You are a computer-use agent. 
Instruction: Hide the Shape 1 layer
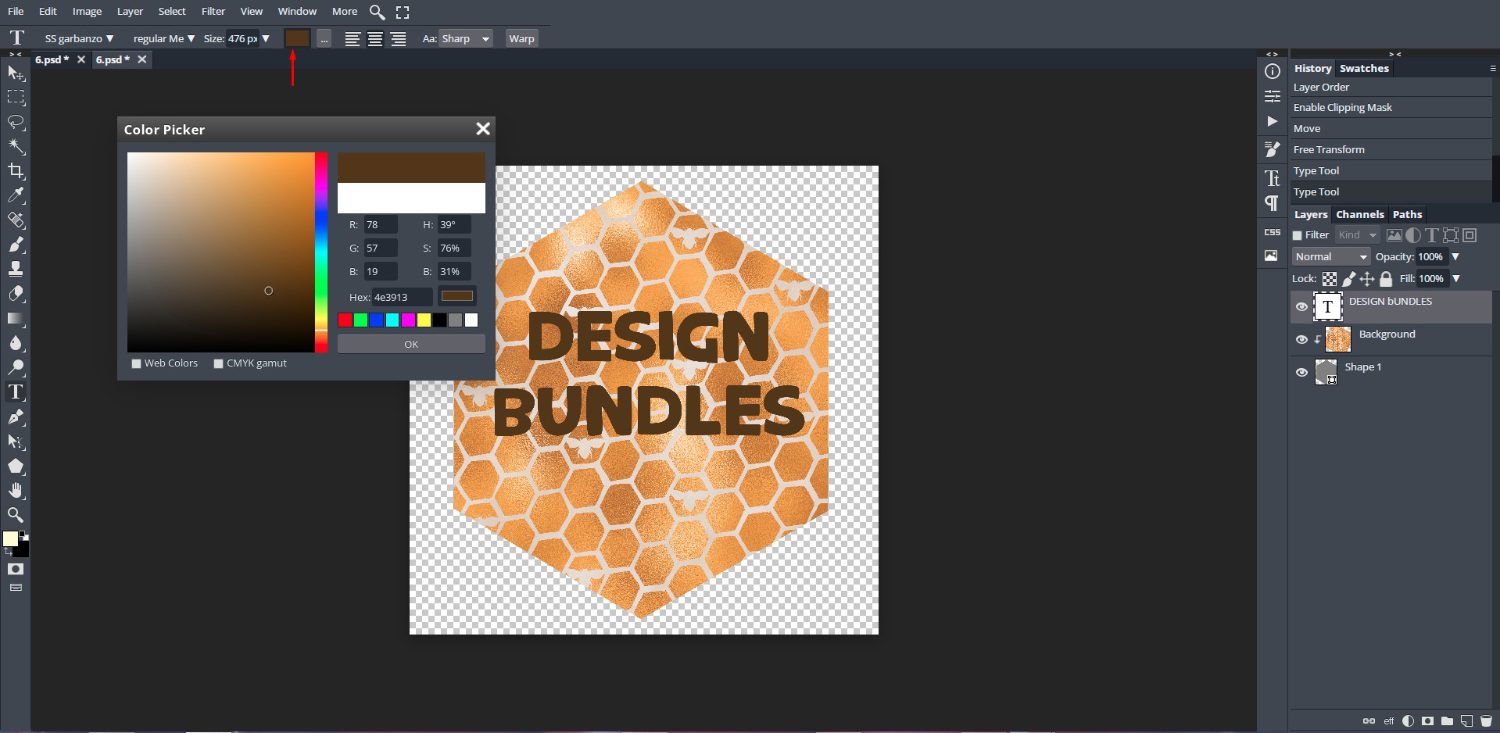[1301, 373]
